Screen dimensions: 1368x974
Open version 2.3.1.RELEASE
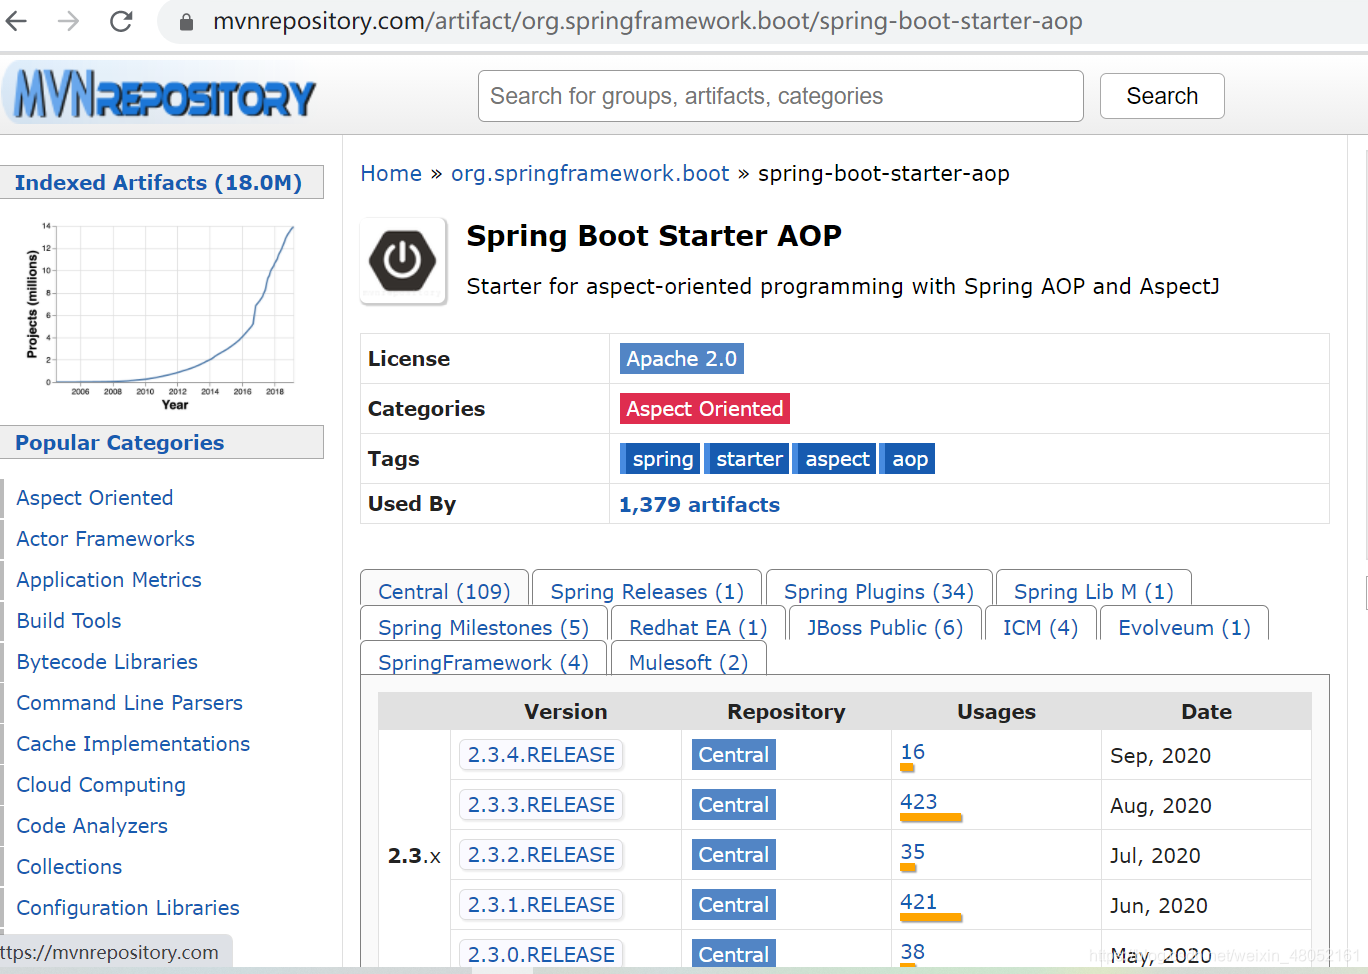point(541,904)
